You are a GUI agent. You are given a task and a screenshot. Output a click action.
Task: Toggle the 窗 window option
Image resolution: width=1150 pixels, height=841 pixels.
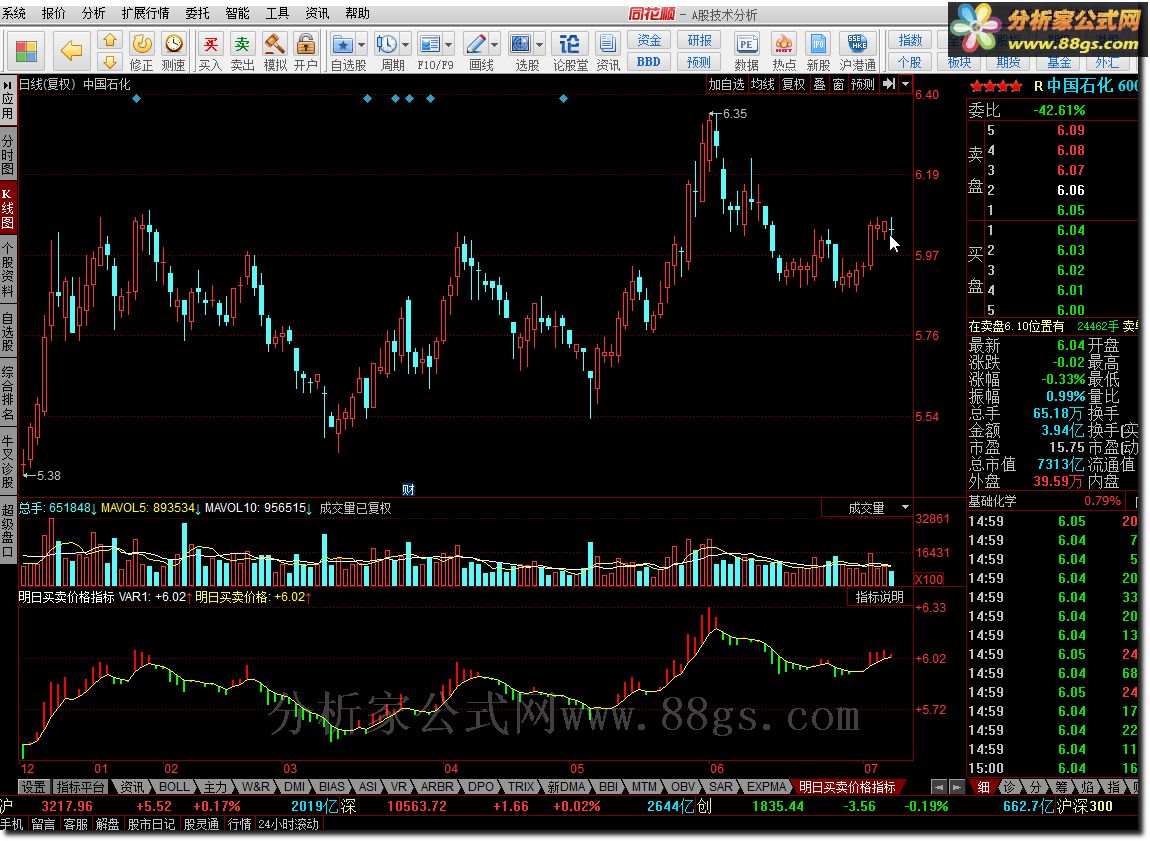pyautogui.click(x=838, y=84)
